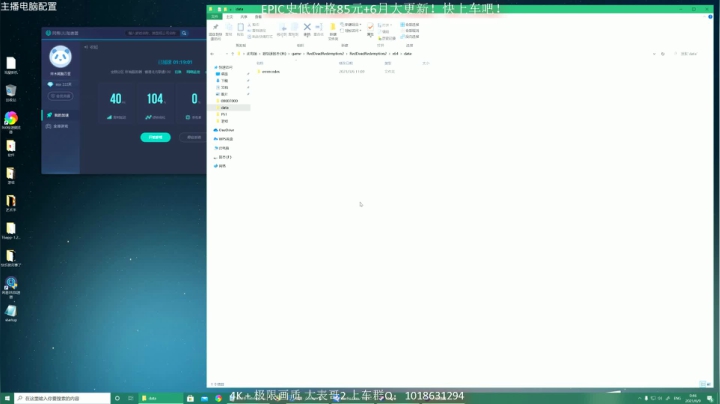Viewport: 720px width, 404px height.
Task: Click the Chrome icon on taskbar
Action: (x=219, y=398)
